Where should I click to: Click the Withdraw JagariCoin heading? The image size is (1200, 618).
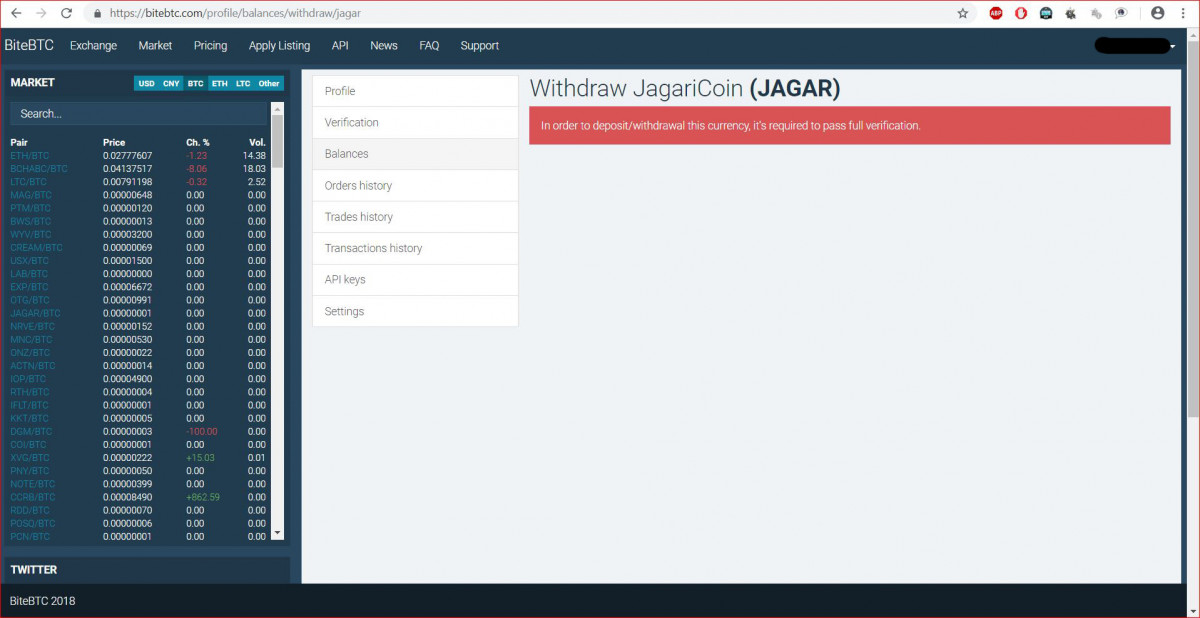click(685, 88)
